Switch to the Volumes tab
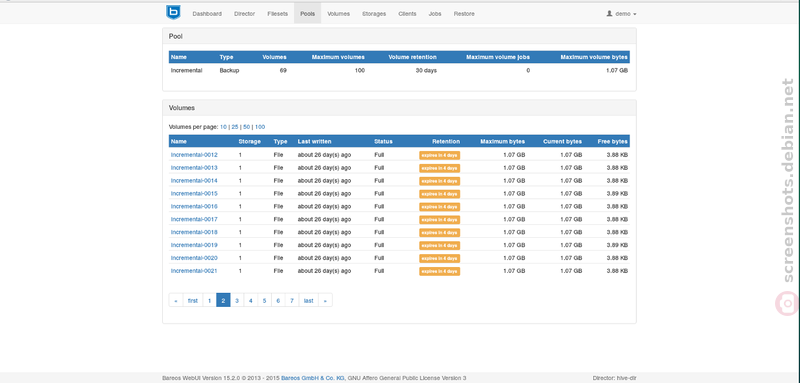Image resolution: width=800 pixels, height=383 pixels. point(339,14)
